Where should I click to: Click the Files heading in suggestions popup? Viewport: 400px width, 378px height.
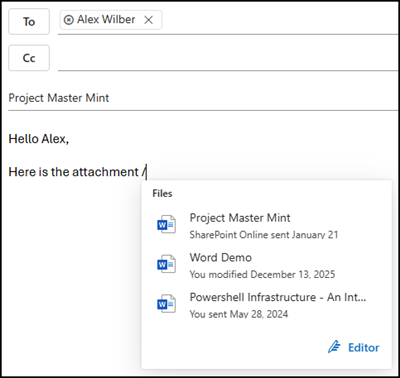click(162, 194)
